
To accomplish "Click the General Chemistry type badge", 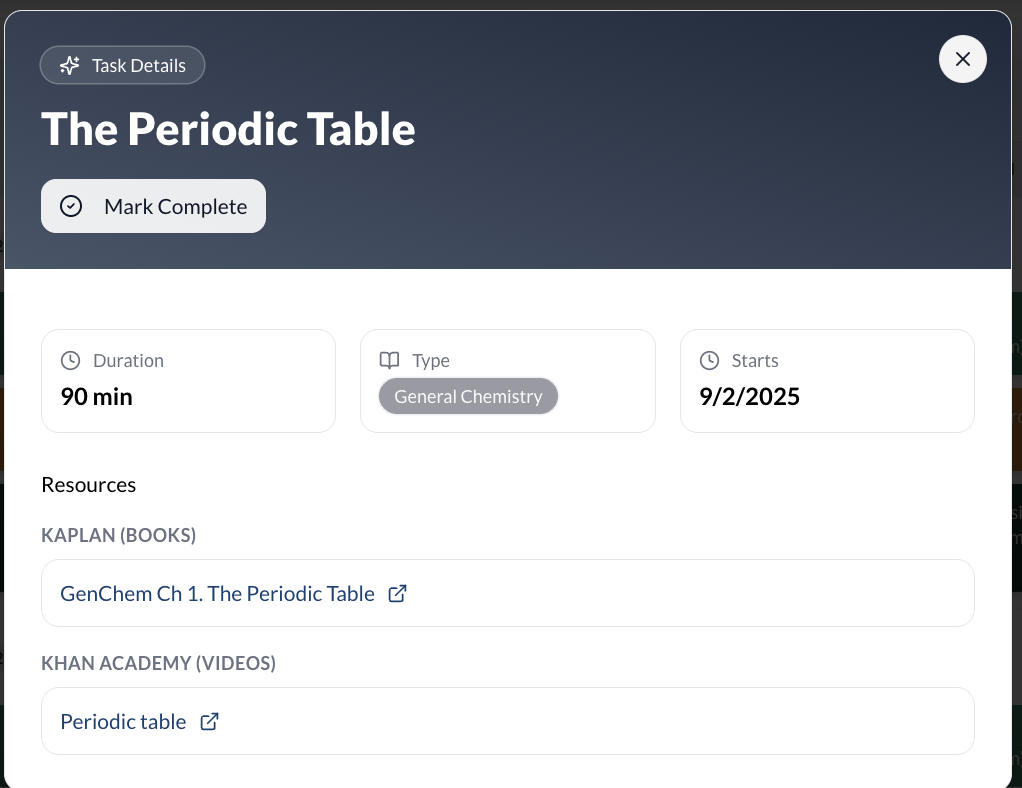I will coord(468,397).
